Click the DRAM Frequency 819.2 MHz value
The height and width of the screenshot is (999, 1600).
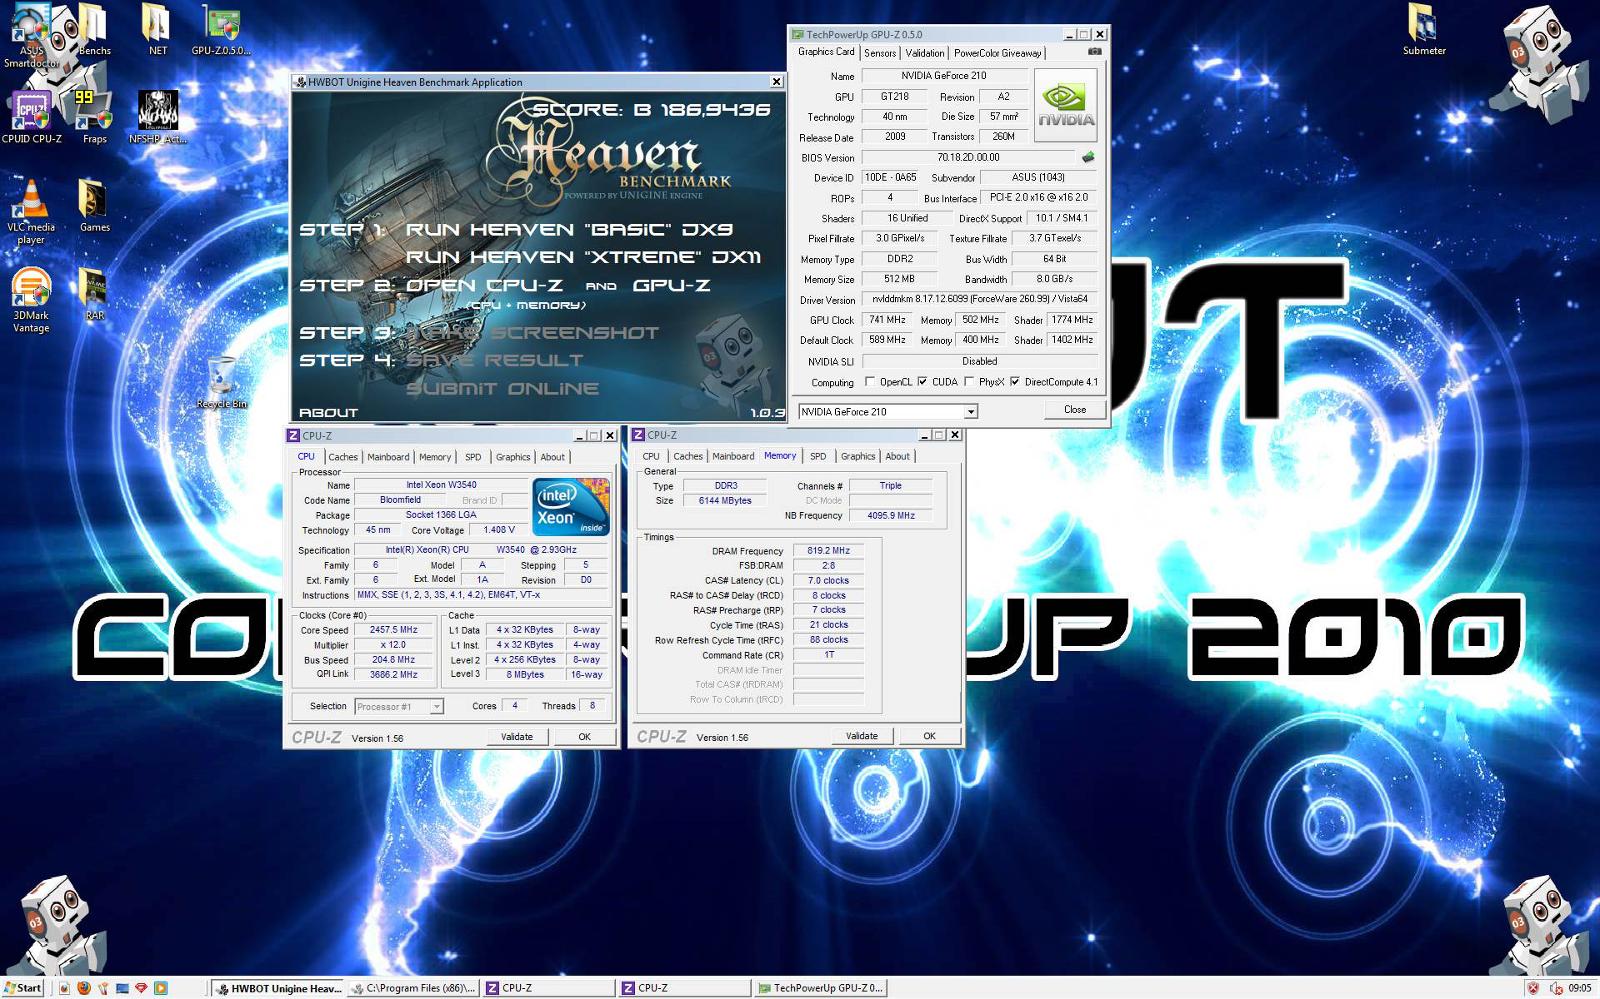coord(828,551)
